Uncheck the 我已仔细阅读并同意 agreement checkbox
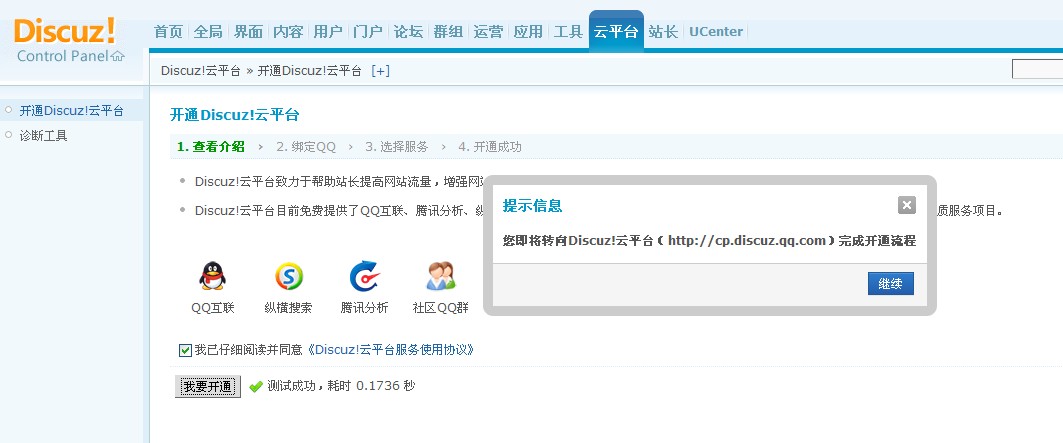 coord(185,350)
